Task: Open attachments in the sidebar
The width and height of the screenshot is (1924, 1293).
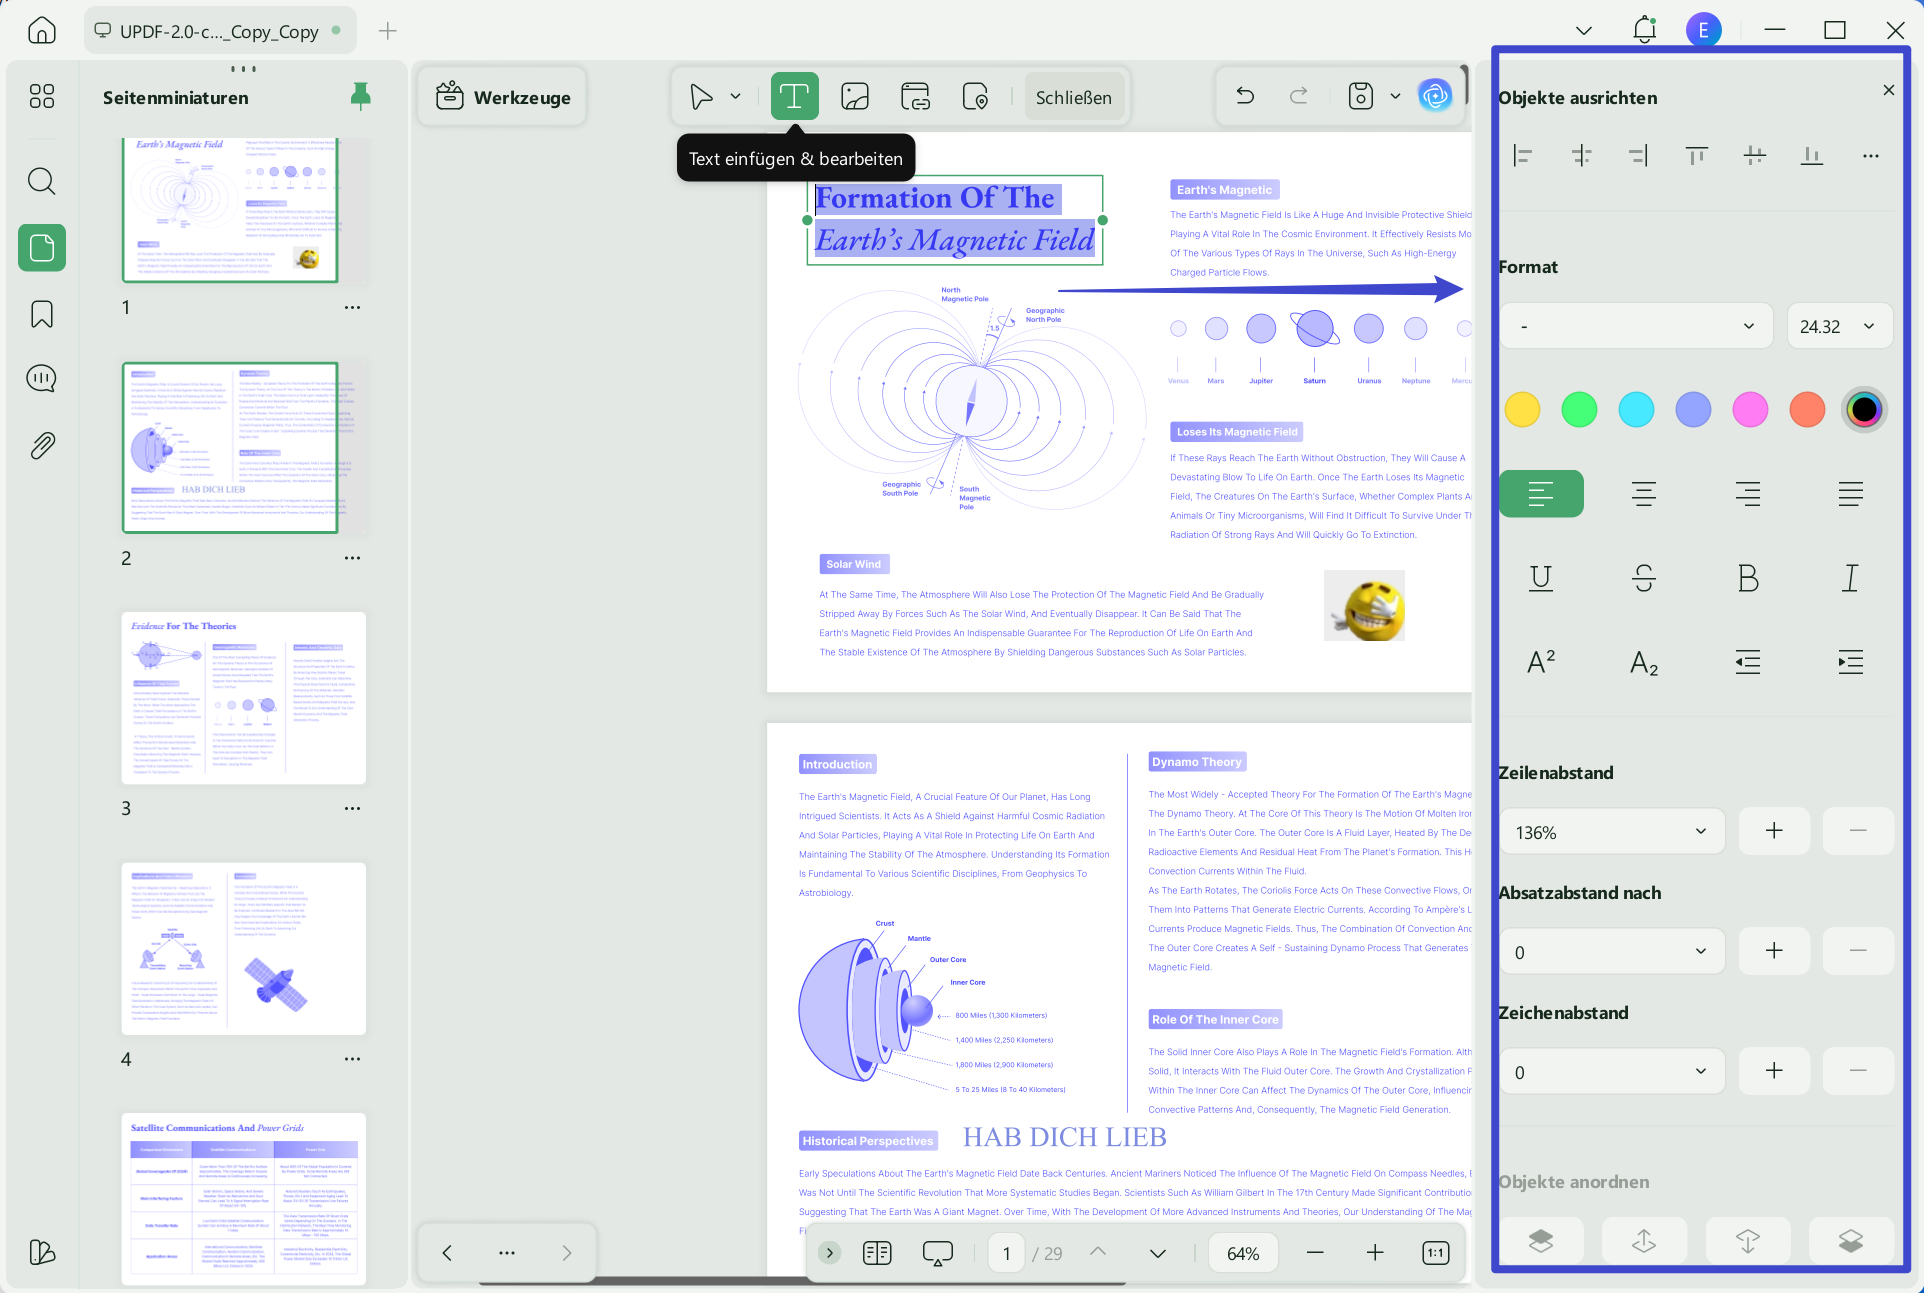Action: [x=41, y=446]
